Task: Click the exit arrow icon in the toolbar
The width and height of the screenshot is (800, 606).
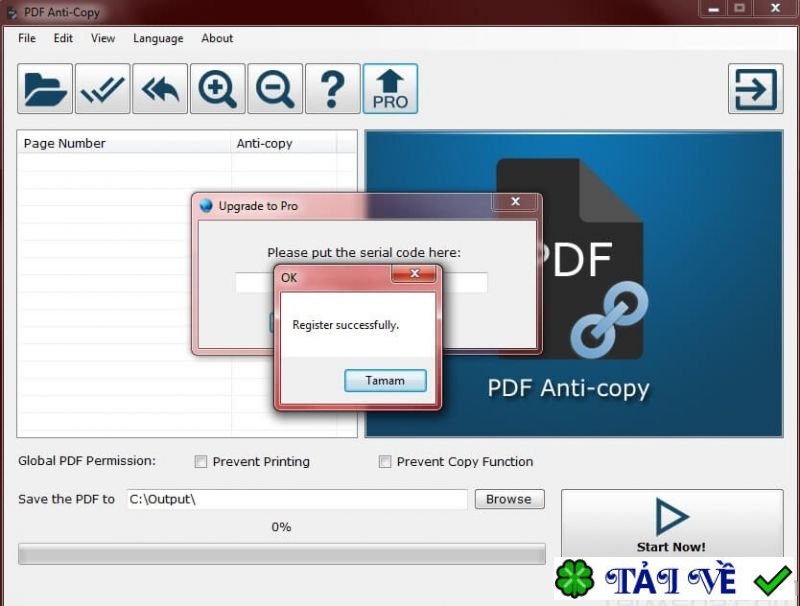Action: 756,89
